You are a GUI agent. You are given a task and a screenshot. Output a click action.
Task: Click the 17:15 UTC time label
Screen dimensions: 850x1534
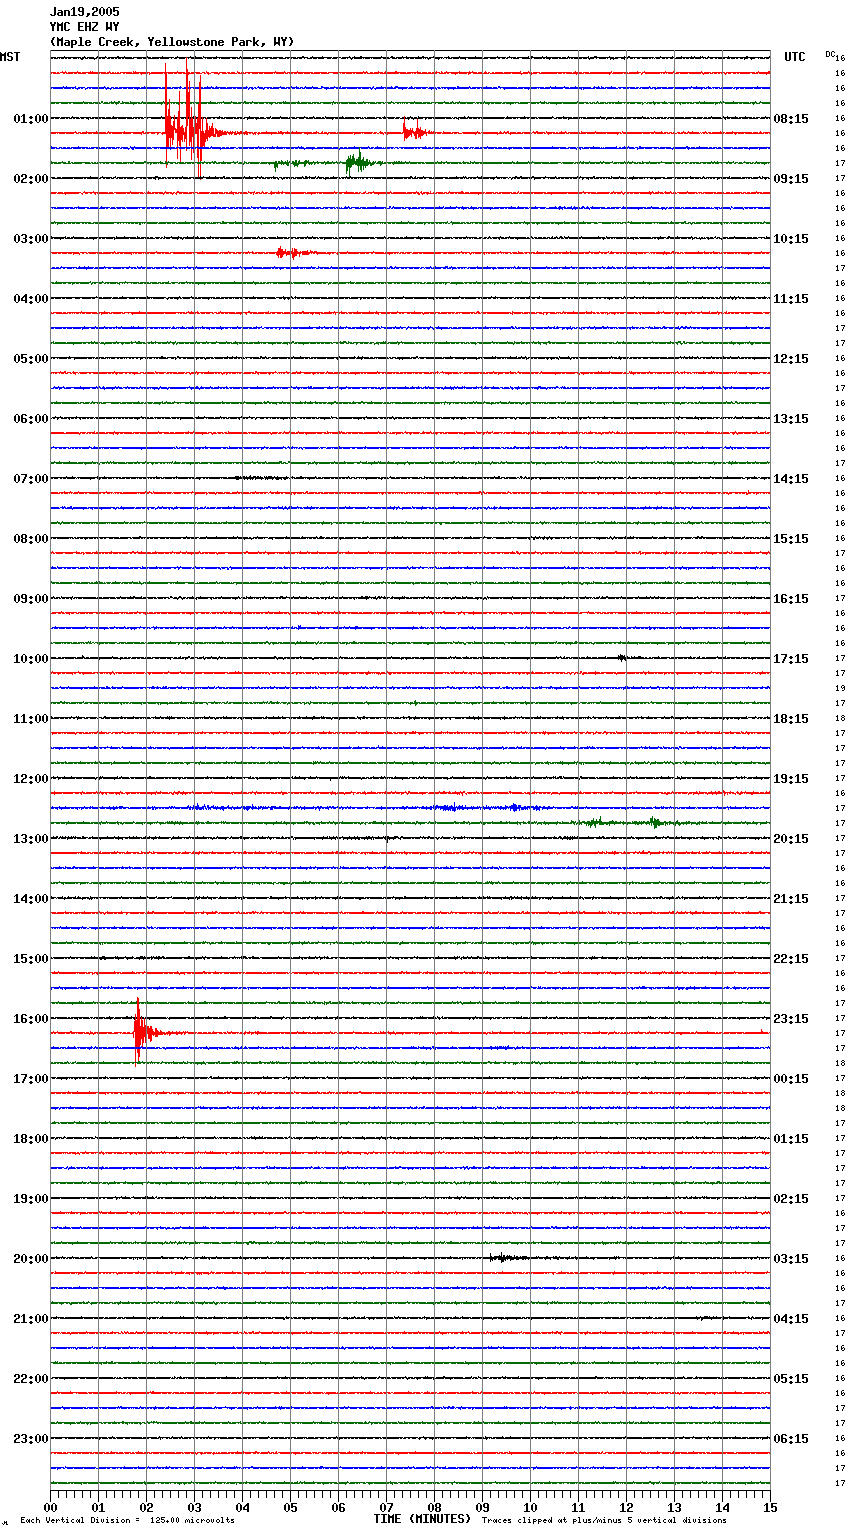pos(791,659)
